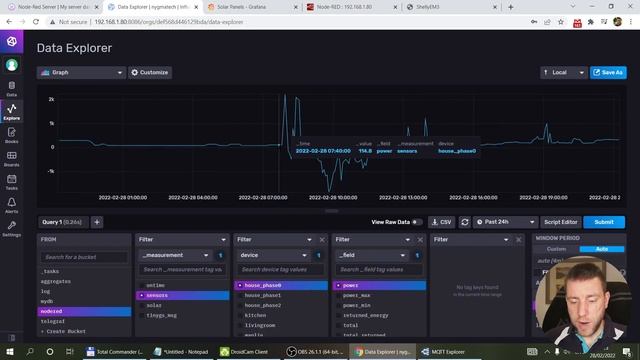Open the Tasks section in sidebar
Screen dimensions: 640x360
click(11, 182)
